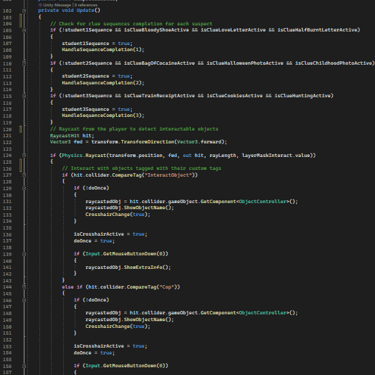Click 'isClueBagOfCocaineActive' on line 110
Viewport: 375px width, 375px height.
[x=159, y=63]
